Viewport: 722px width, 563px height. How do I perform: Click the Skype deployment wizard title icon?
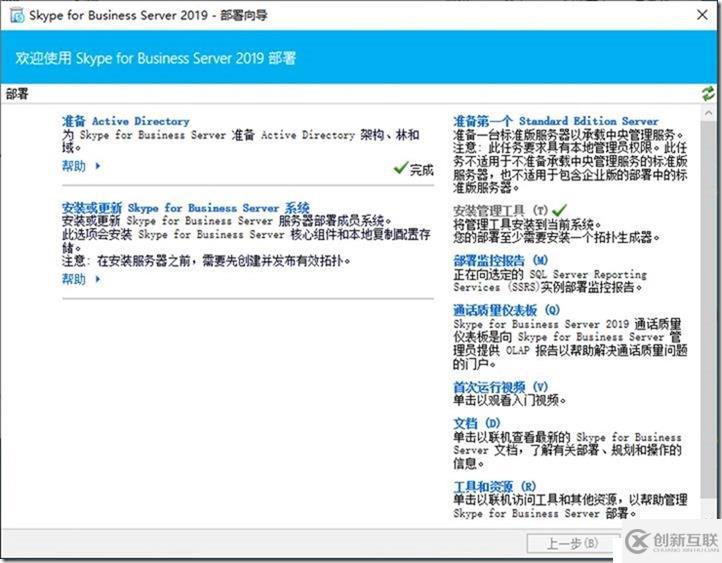pyautogui.click(x=17, y=16)
